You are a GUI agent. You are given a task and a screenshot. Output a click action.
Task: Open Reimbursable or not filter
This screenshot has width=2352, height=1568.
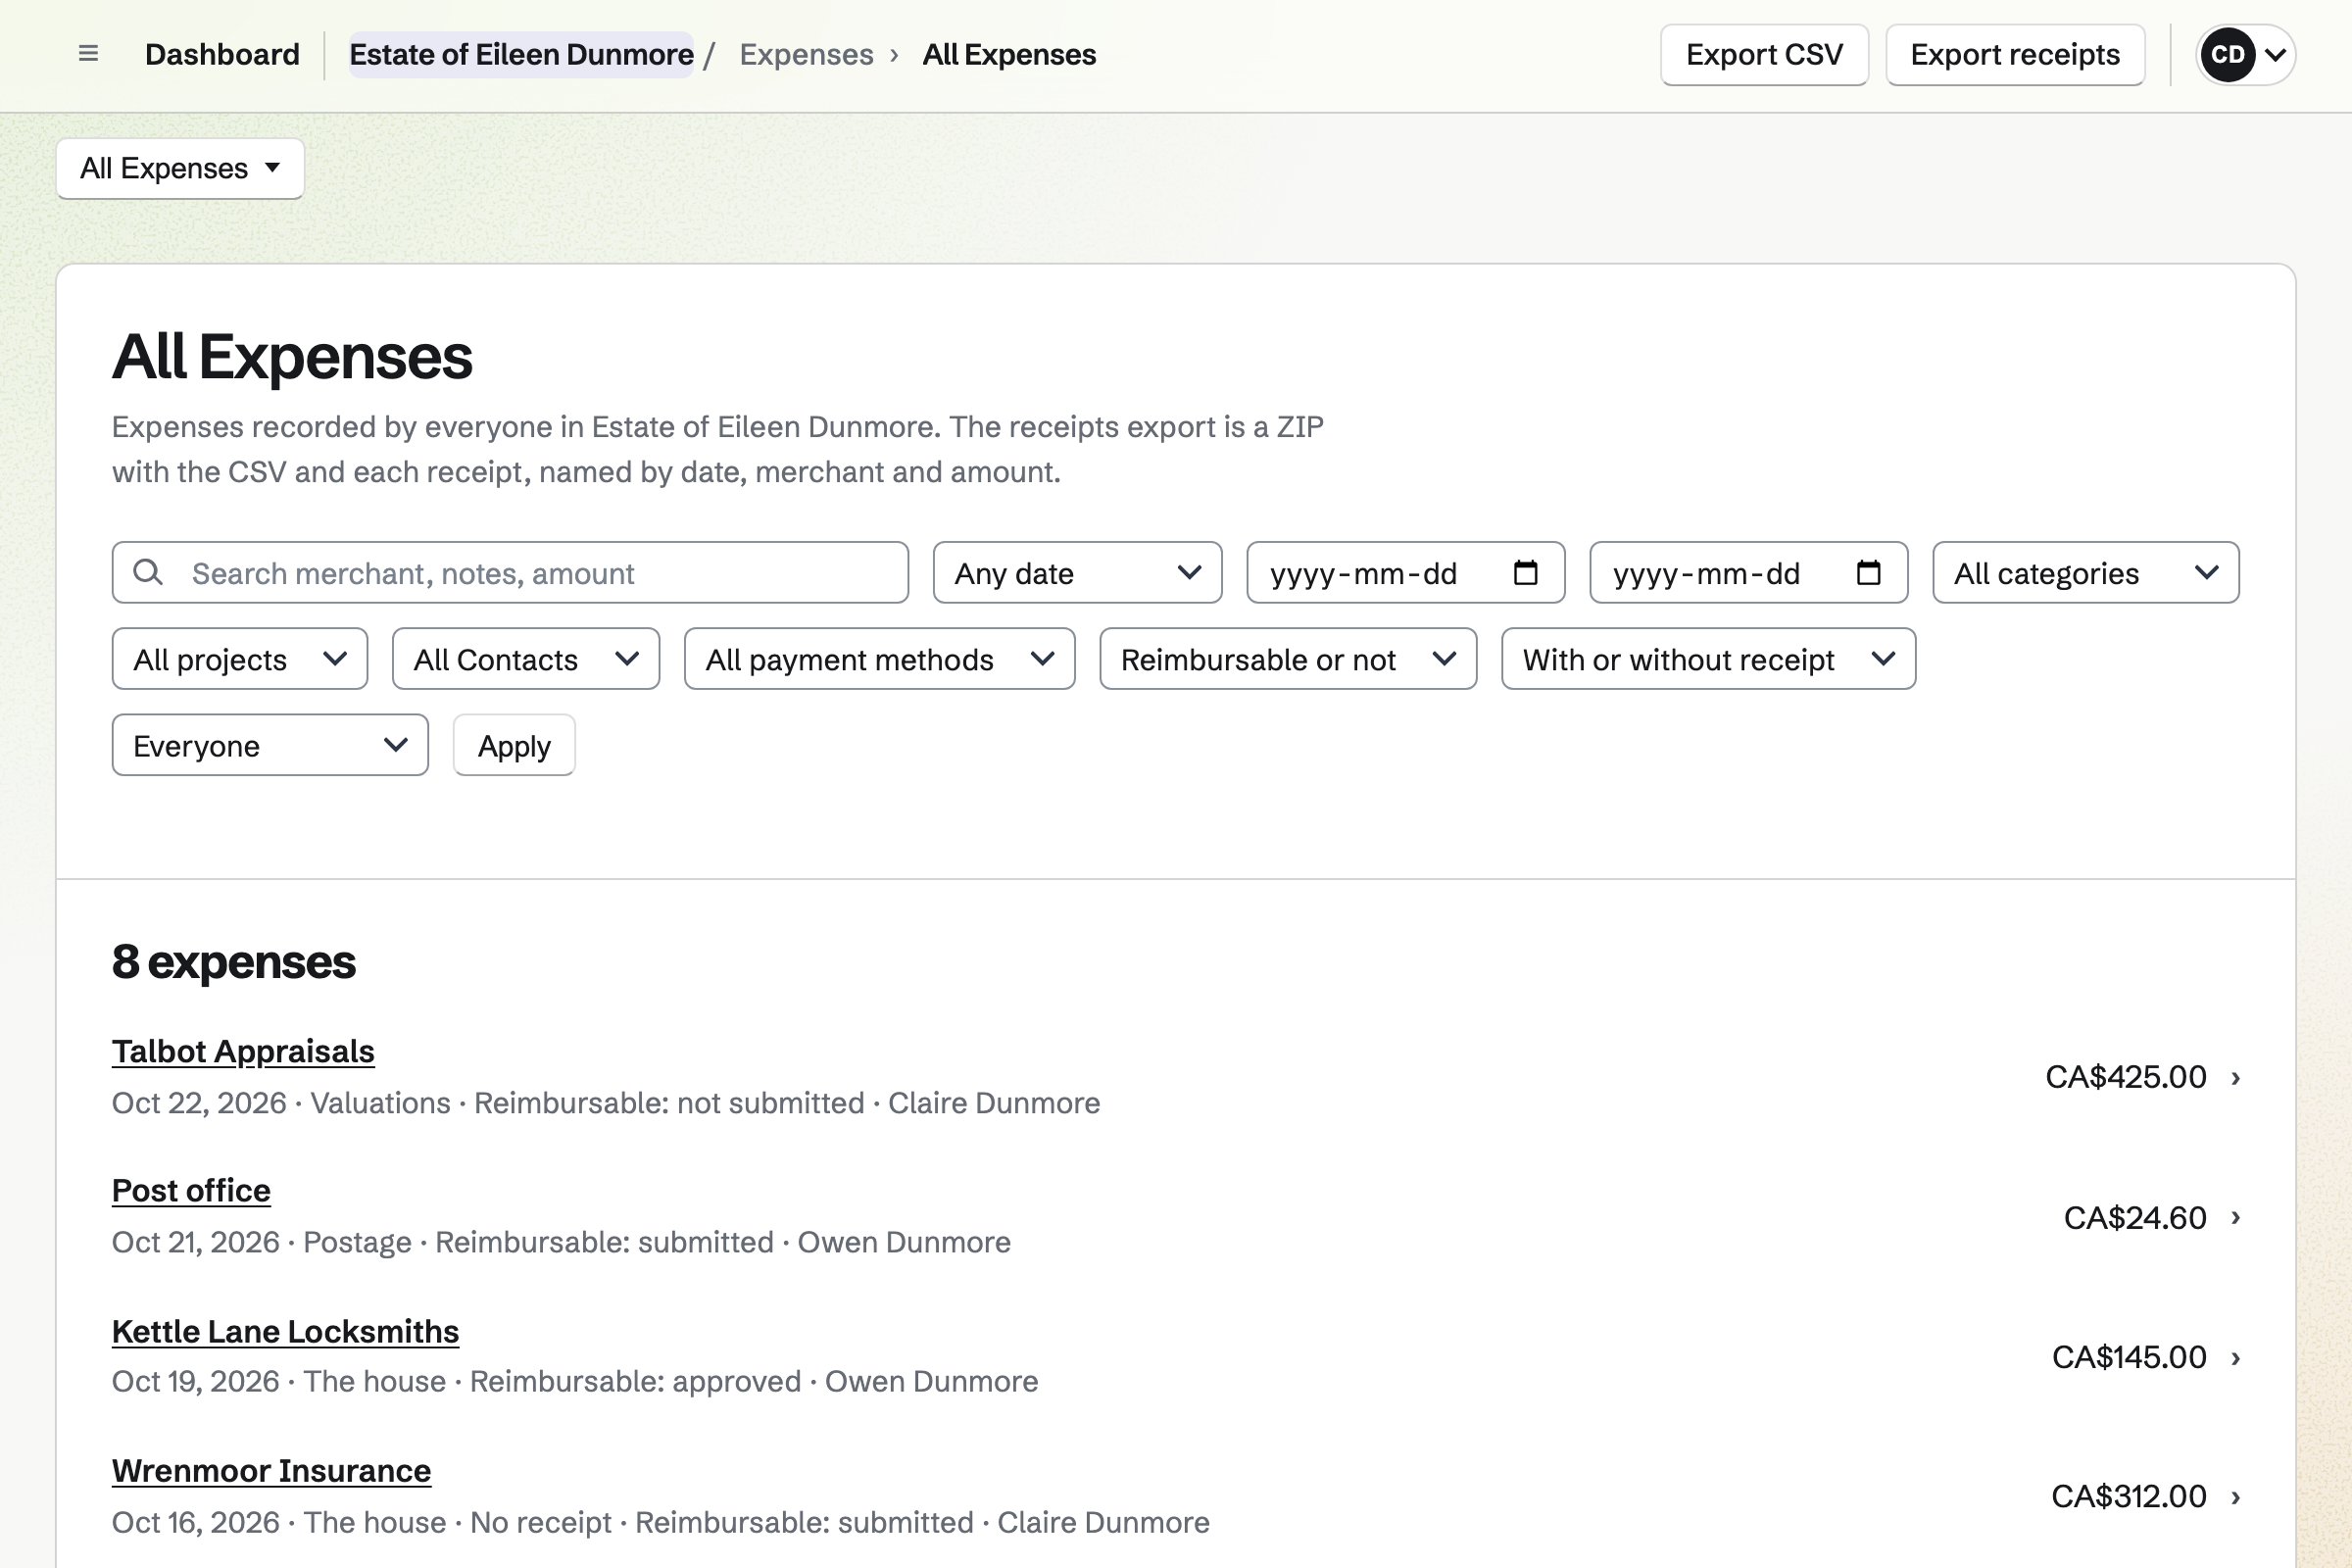[1288, 659]
